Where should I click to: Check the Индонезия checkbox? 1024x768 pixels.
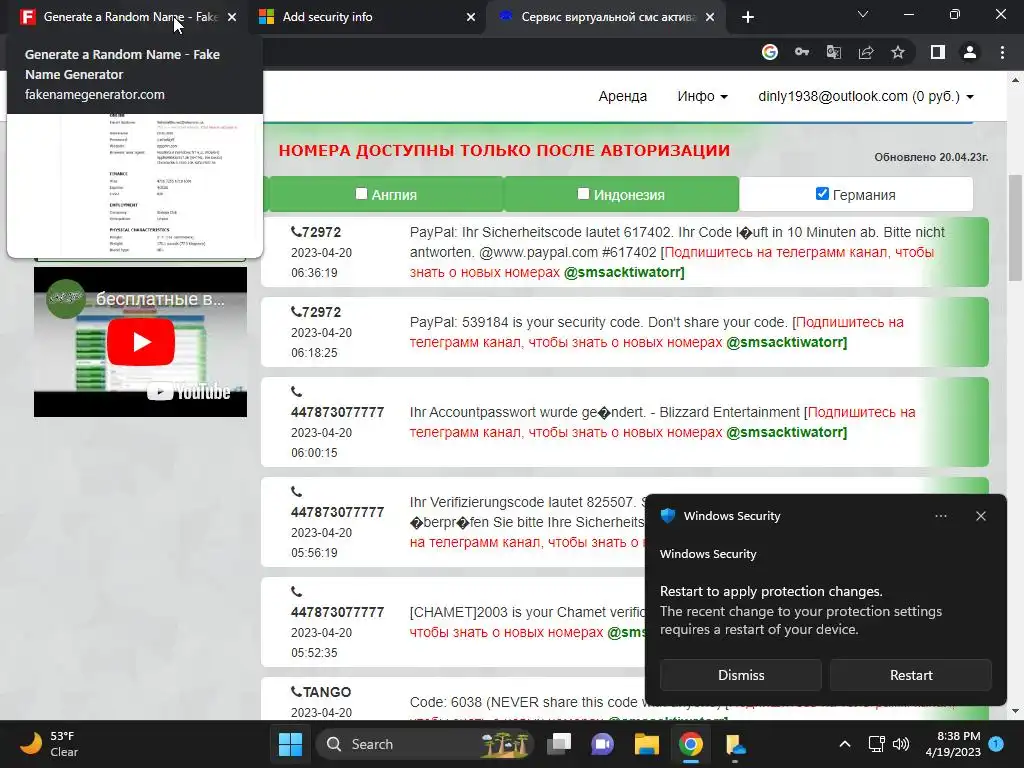pos(583,193)
